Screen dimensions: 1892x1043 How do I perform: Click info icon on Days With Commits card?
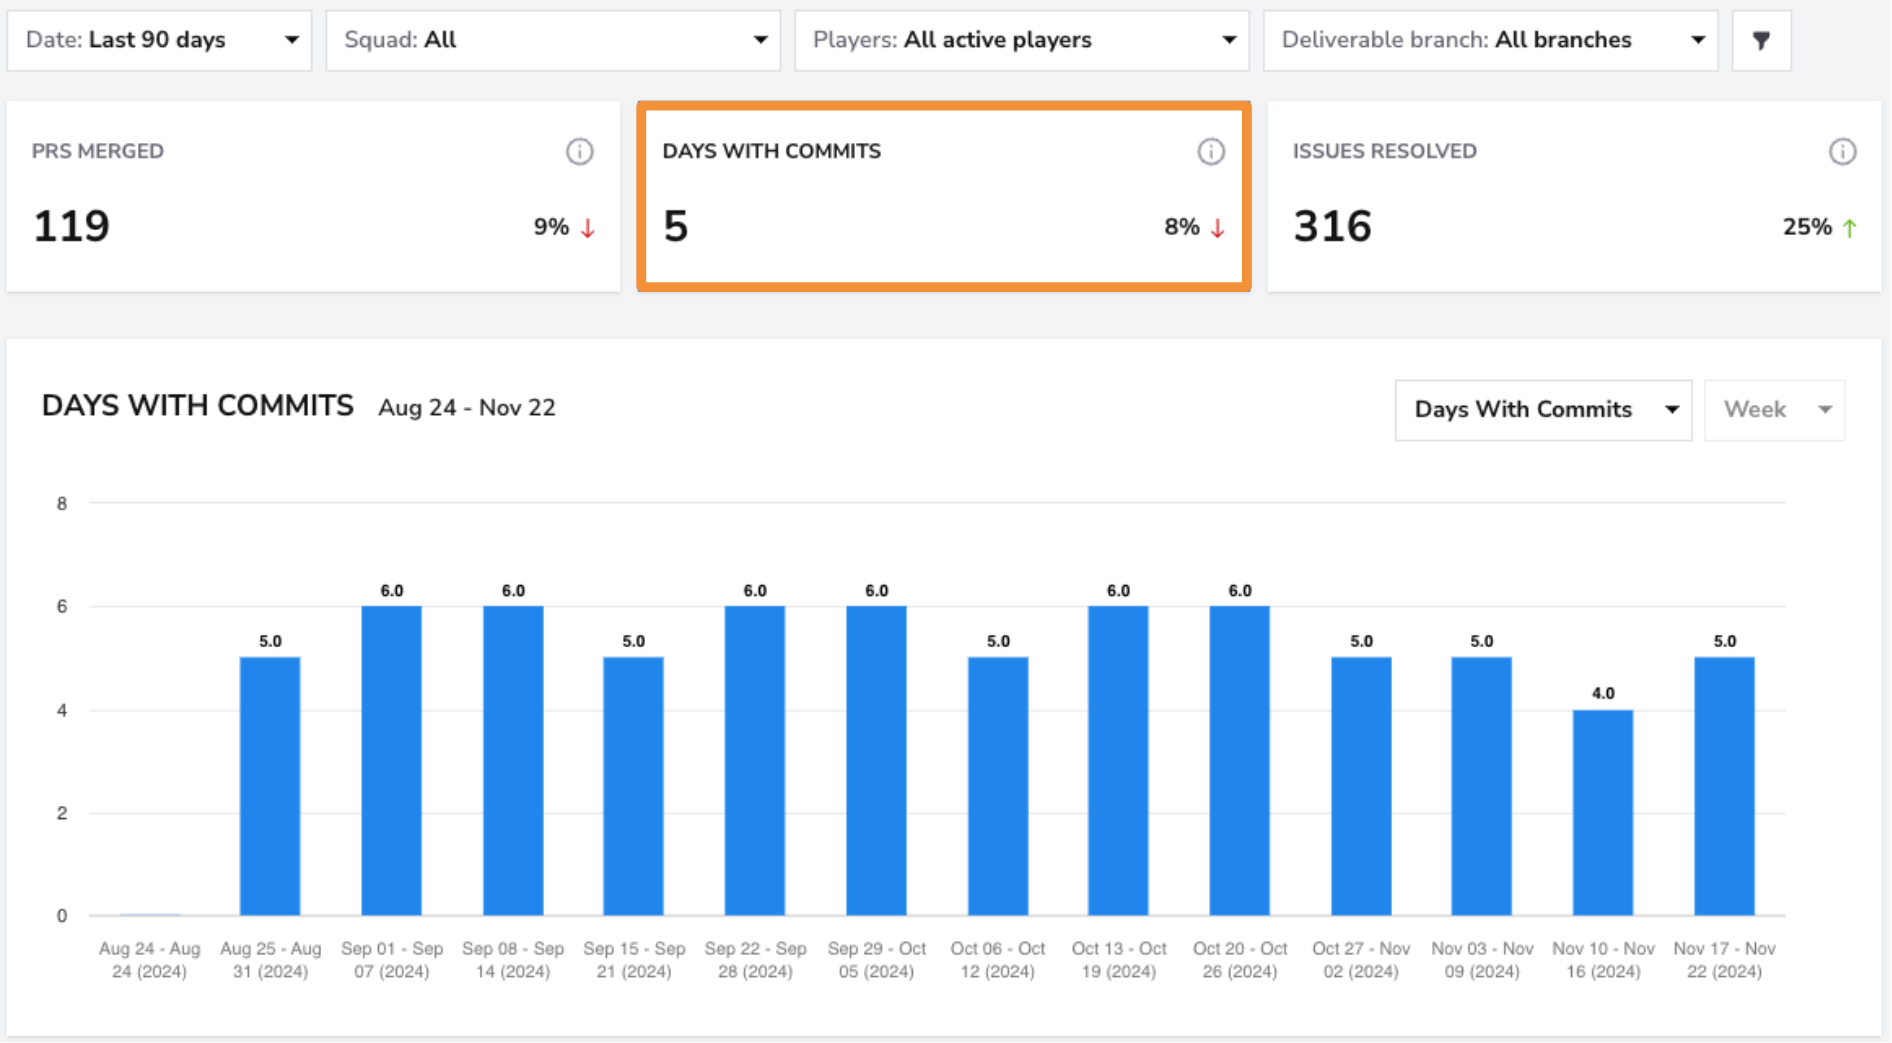point(1211,151)
